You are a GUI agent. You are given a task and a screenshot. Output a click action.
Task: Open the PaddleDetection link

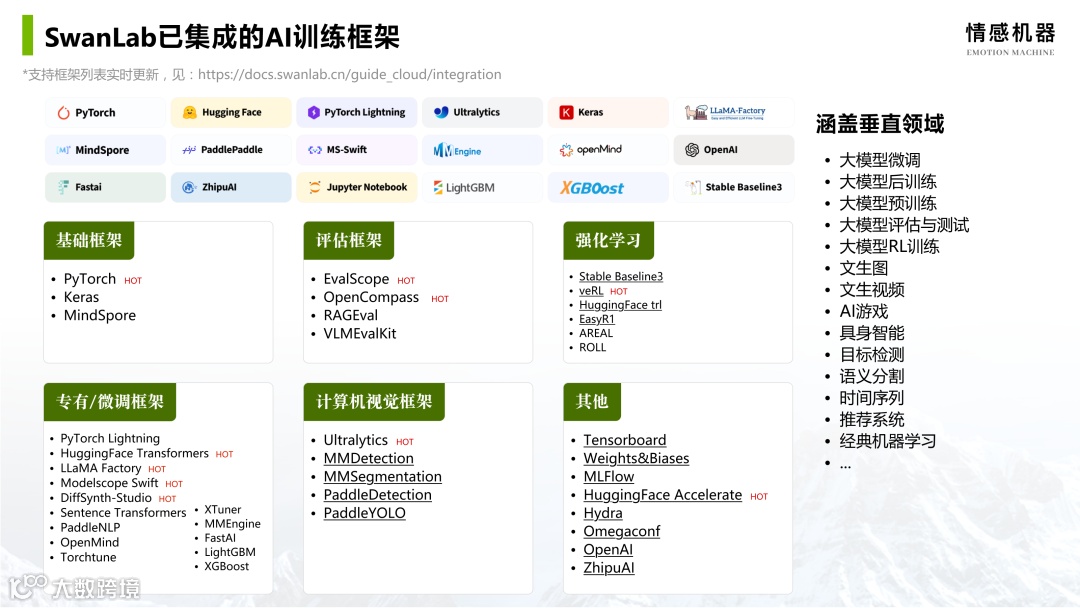(377, 495)
